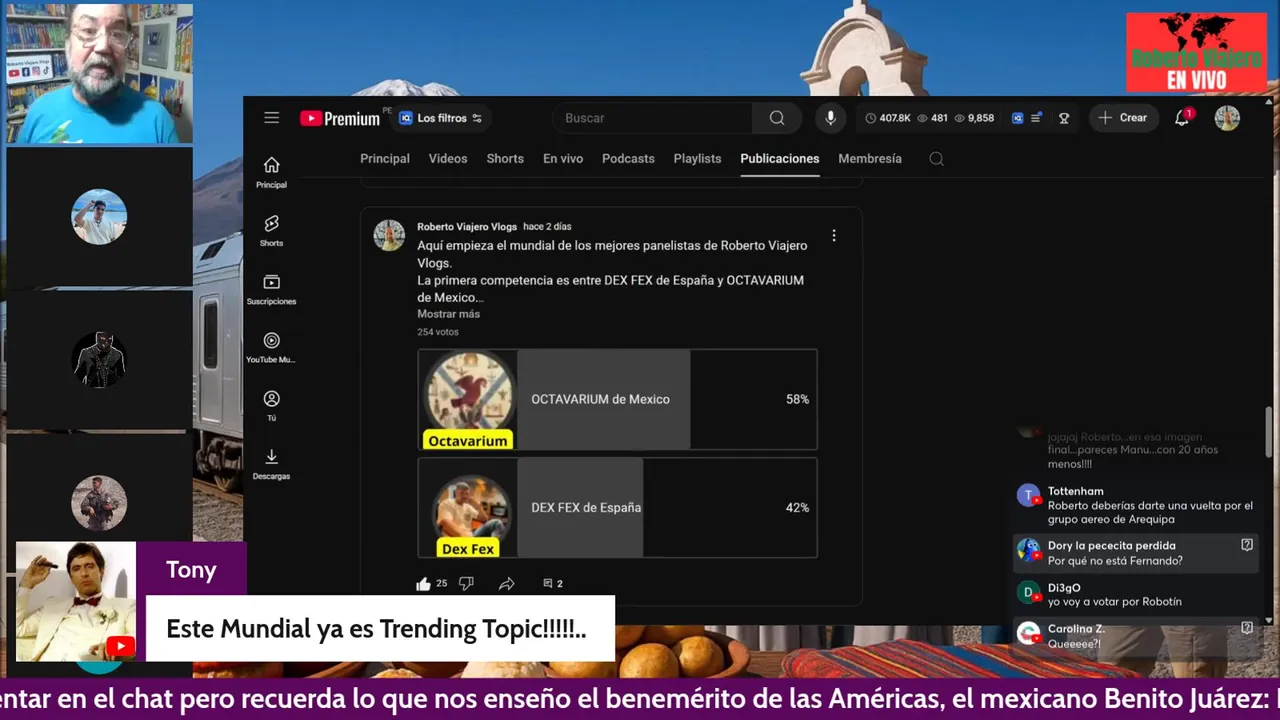Image resolution: width=1280 pixels, height=720 pixels.
Task: Click the third panelist avatar below
Action: pos(99,503)
